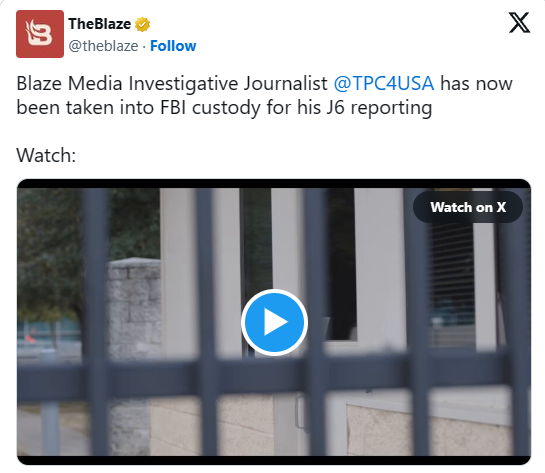The height and width of the screenshot is (473, 545).
Task: Click the red flame B logo
Action: (x=40, y=34)
